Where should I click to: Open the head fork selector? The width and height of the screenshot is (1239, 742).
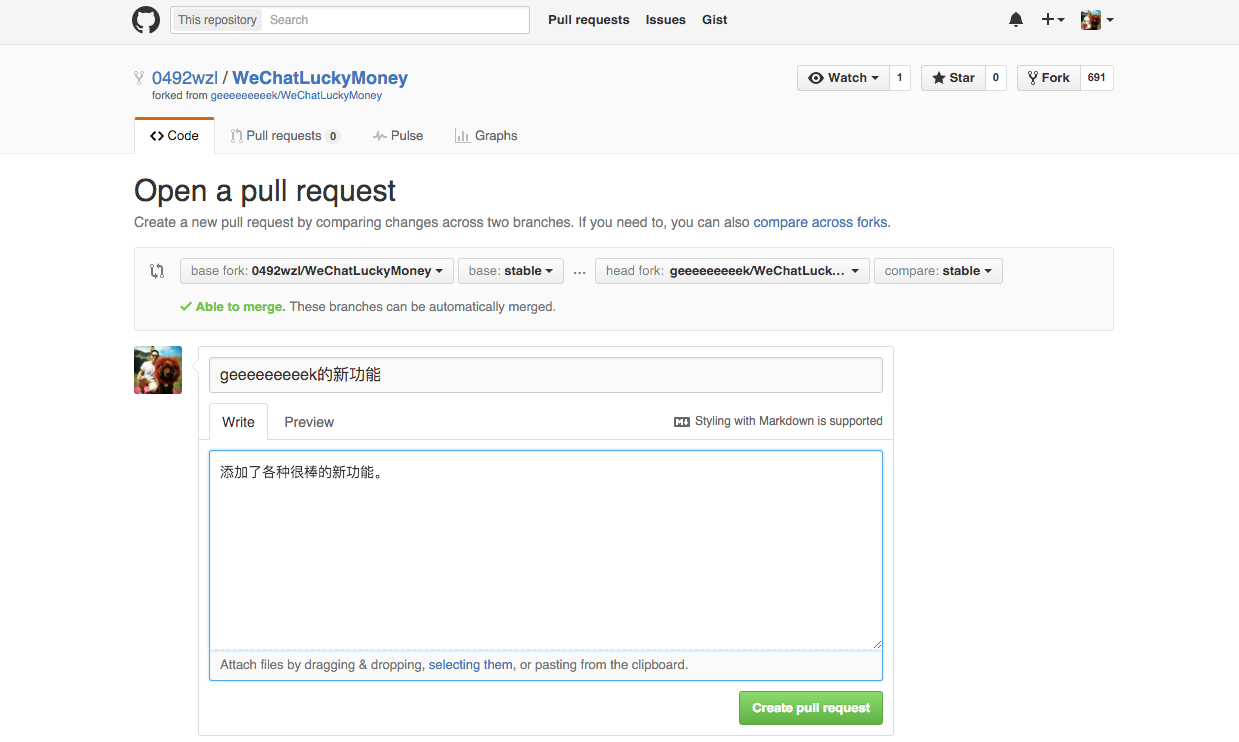[732, 271]
